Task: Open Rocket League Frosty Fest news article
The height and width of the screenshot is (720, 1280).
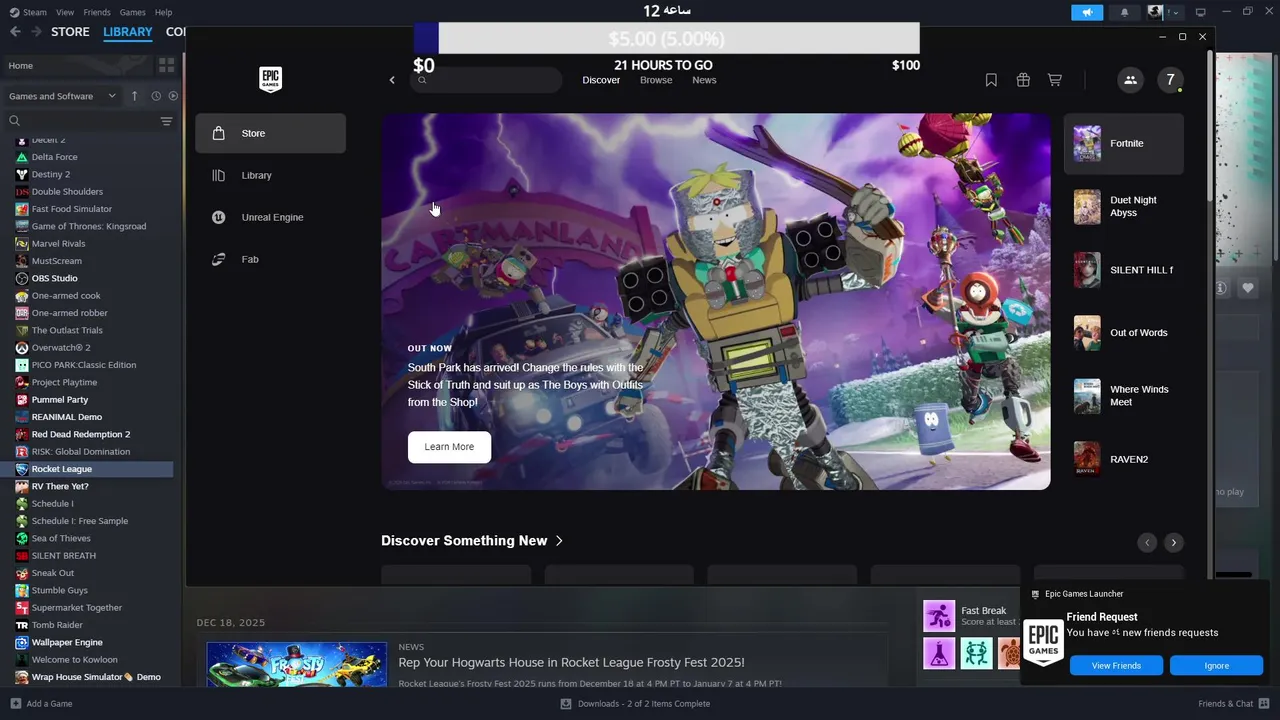Action: click(571, 662)
